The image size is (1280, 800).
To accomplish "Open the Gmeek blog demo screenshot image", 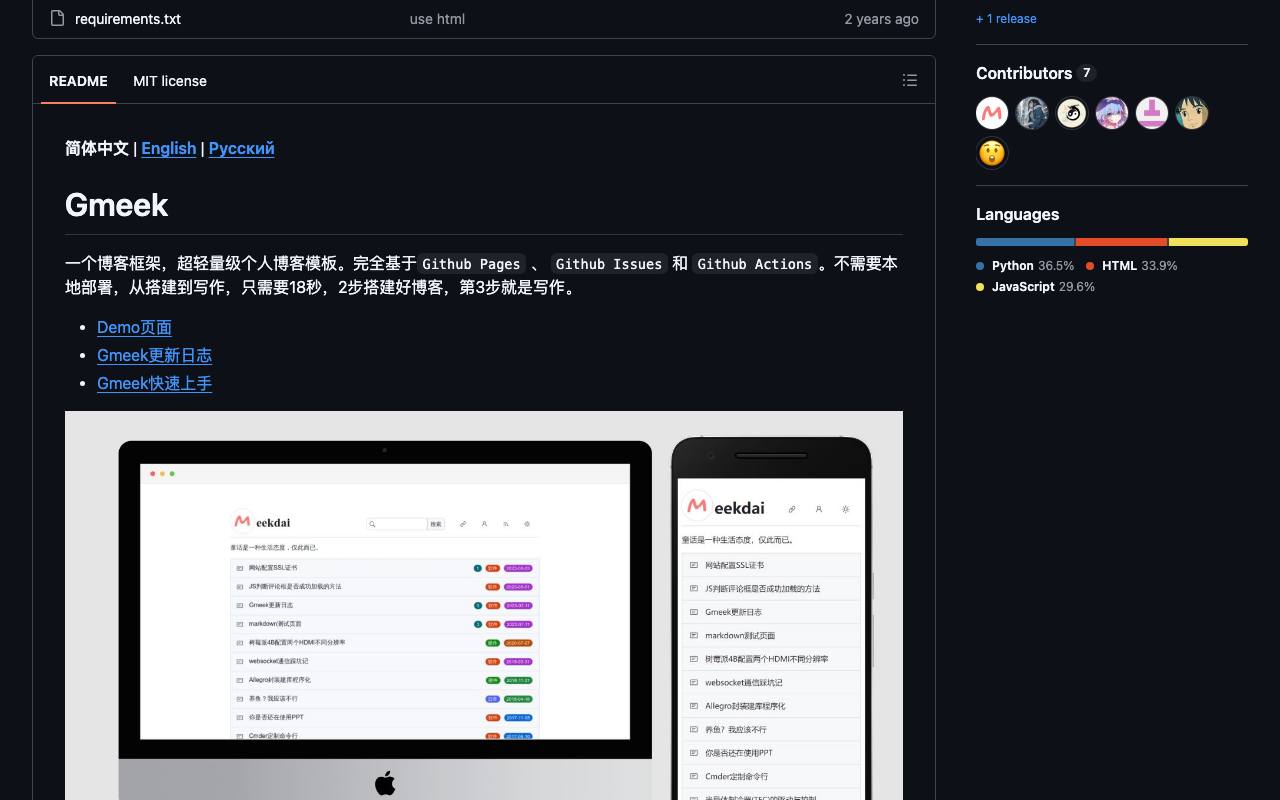I will point(484,605).
